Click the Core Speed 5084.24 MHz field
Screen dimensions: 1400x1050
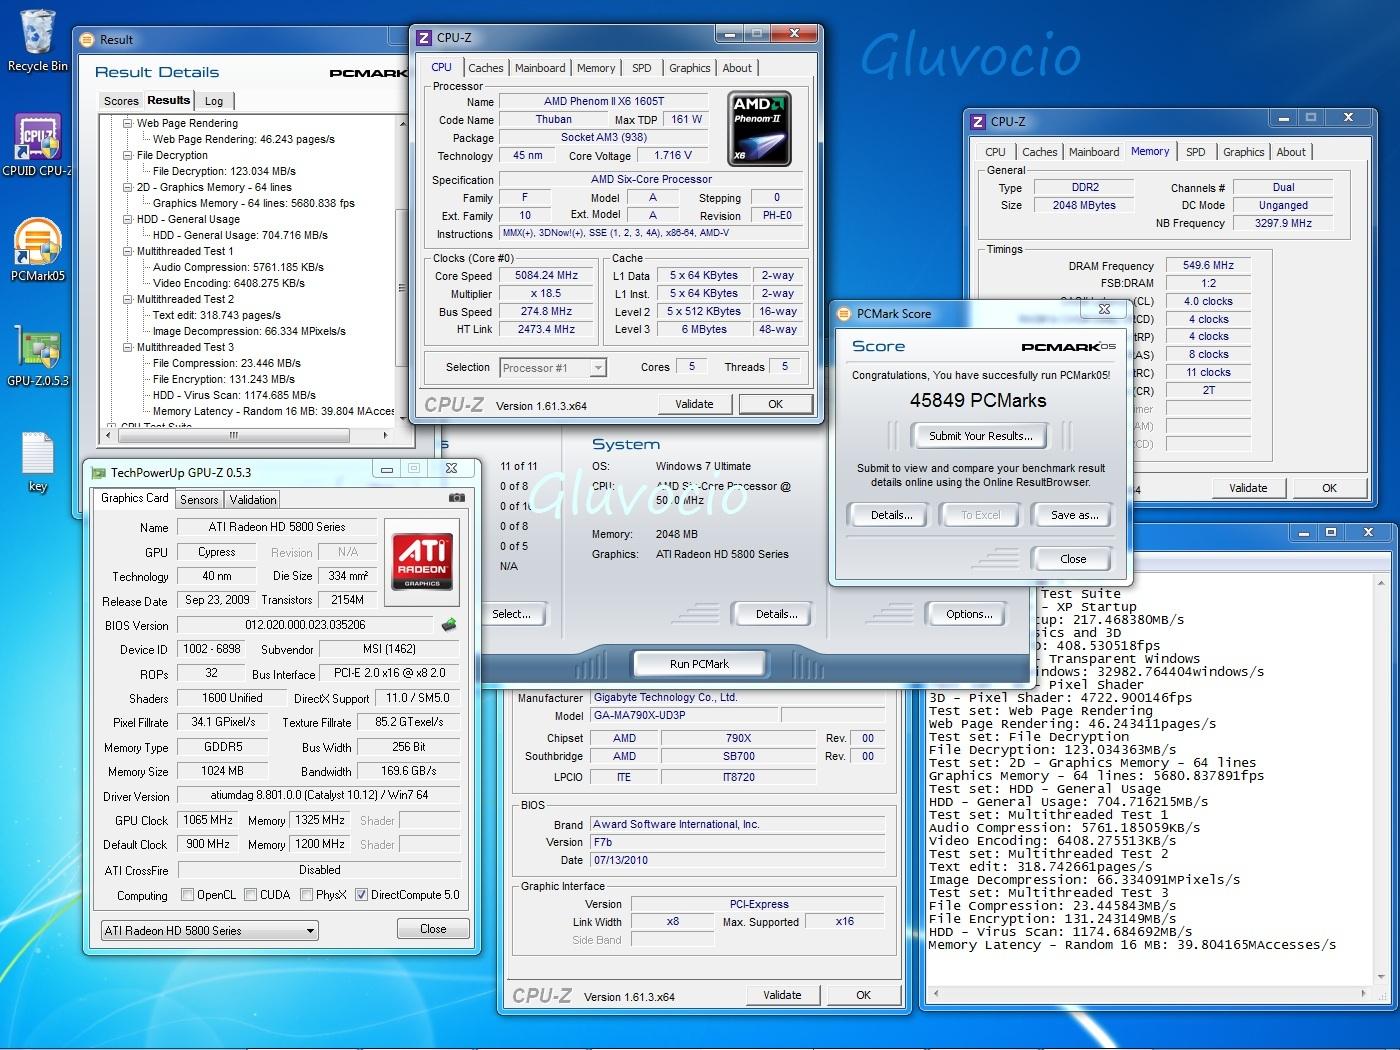(x=547, y=276)
